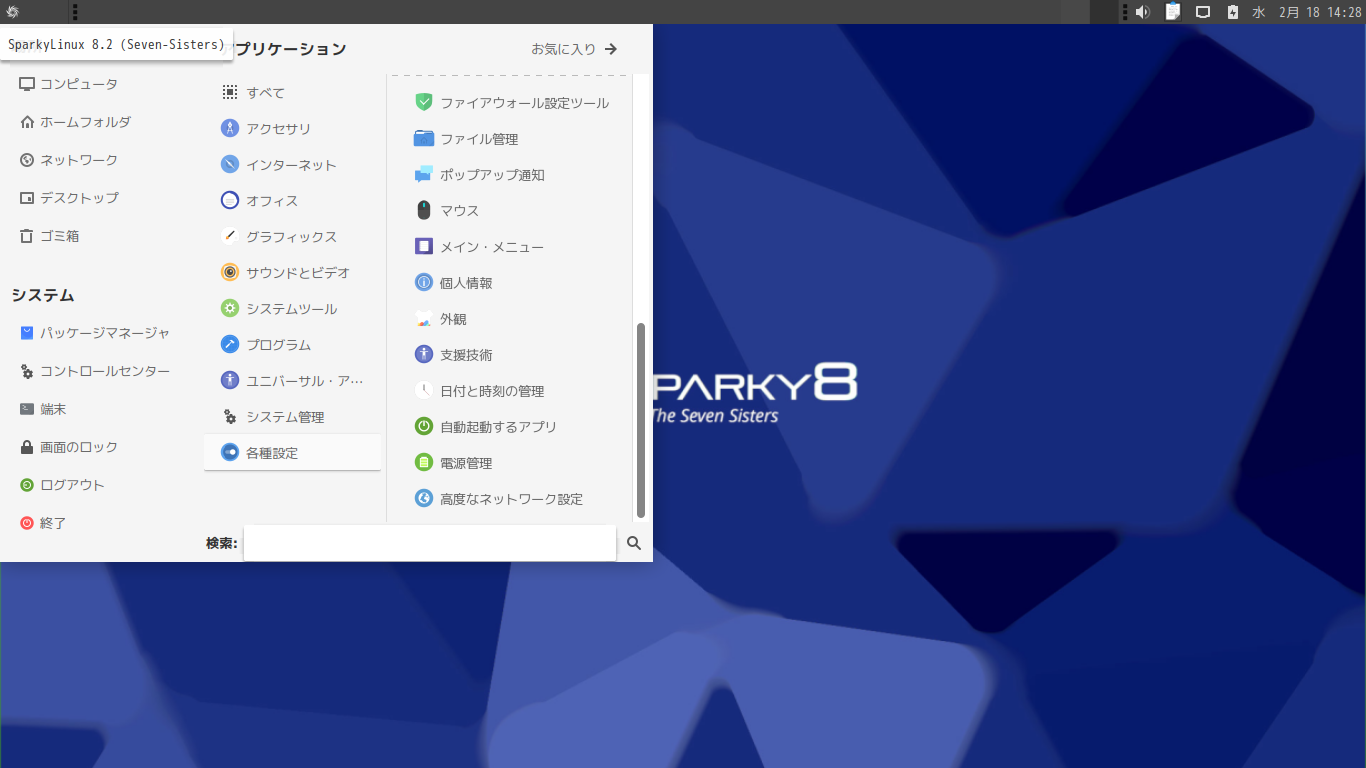The width and height of the screenshot is (1366, 768).
Task: Select the System Tools (システムツール) category
Action: (x=292, y=309)
